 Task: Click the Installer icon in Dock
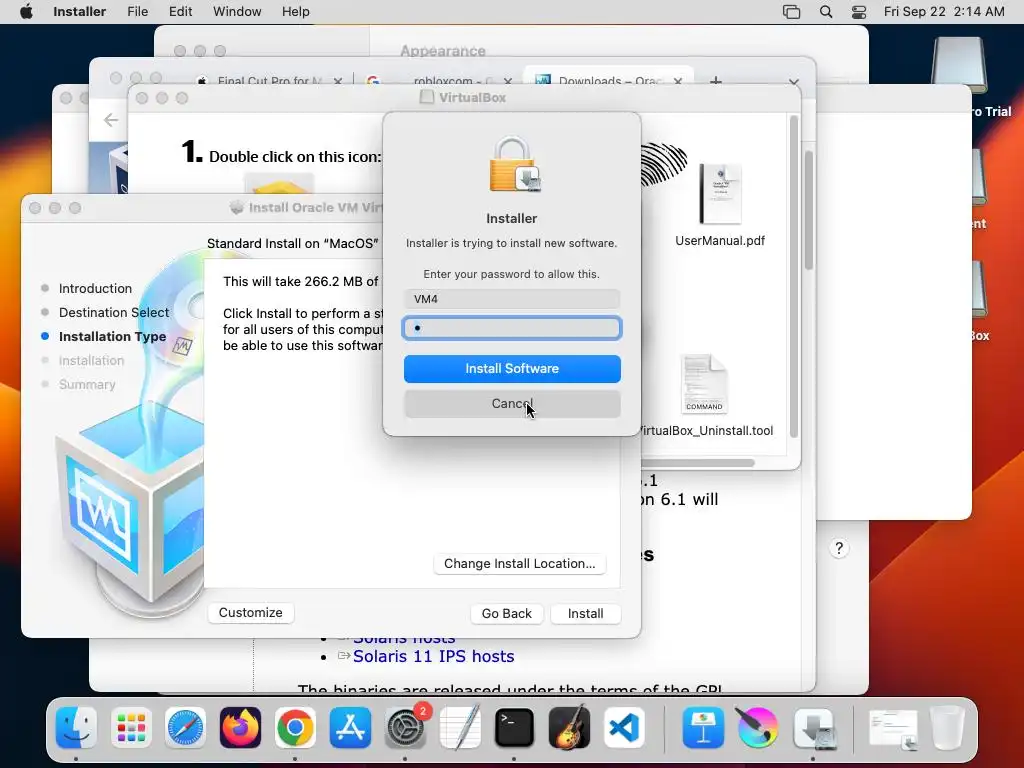(814, 728)
